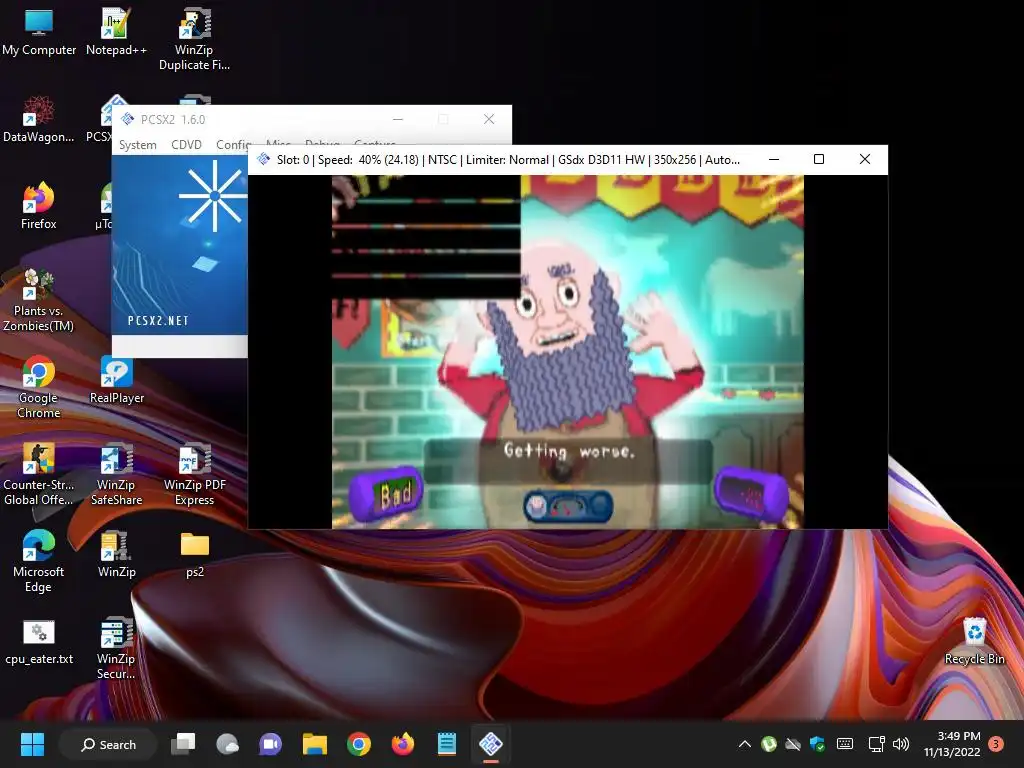Open My Computer desktop icon

coord(39,33)
